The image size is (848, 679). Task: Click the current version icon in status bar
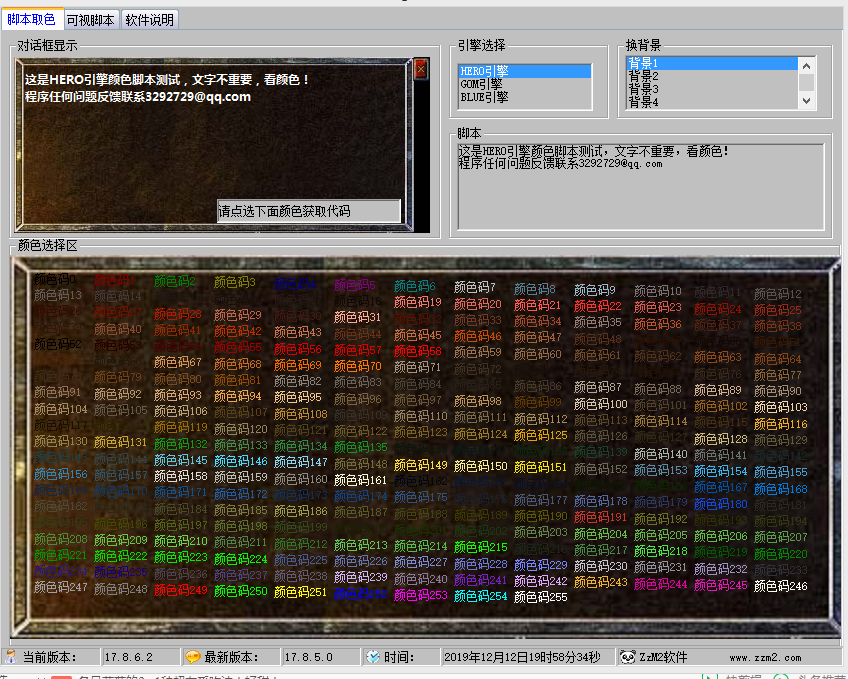click(10, 657)
